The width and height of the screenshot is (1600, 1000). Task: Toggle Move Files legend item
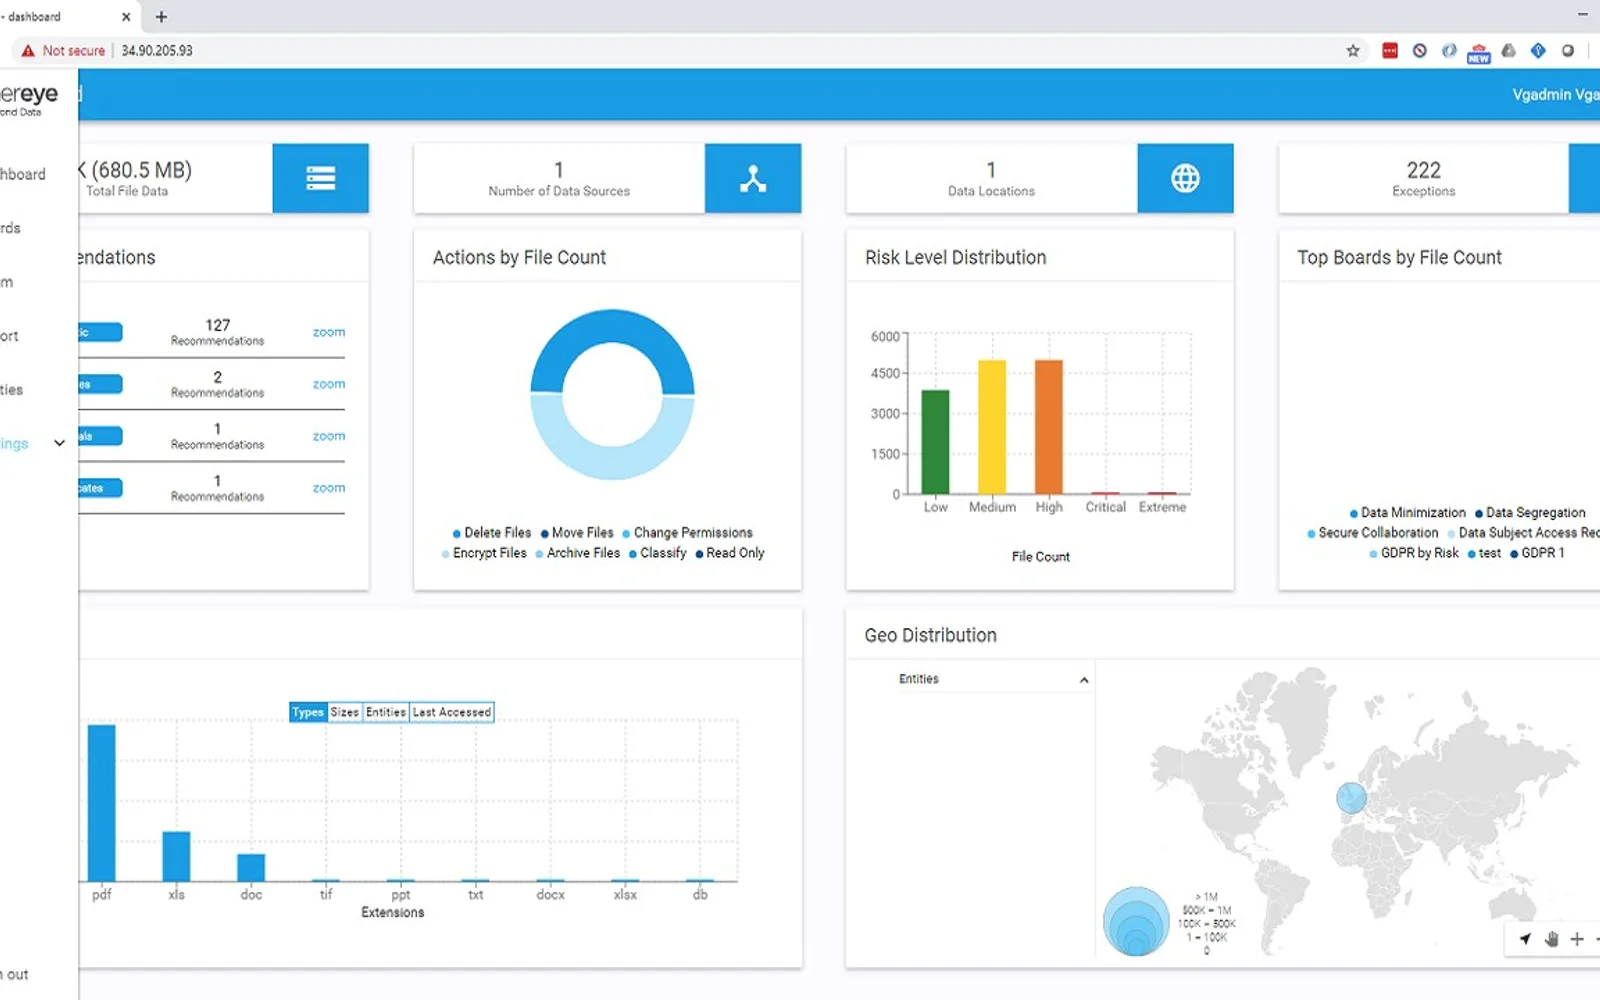tap(577, 533)
